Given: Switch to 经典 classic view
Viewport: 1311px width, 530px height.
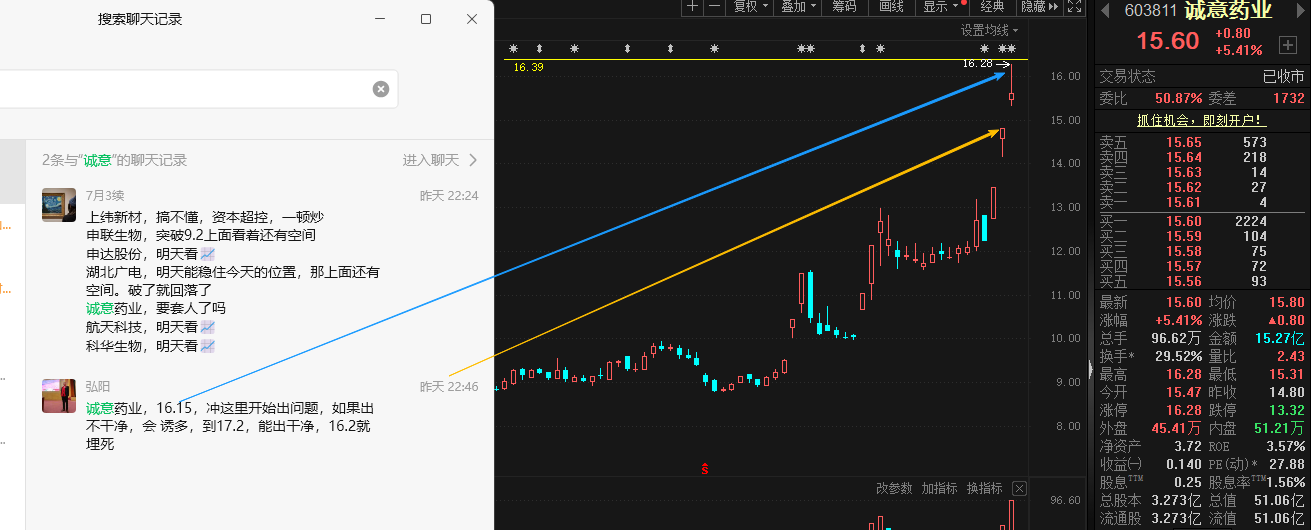Looking at the screenshot, I should coord(992,6).
